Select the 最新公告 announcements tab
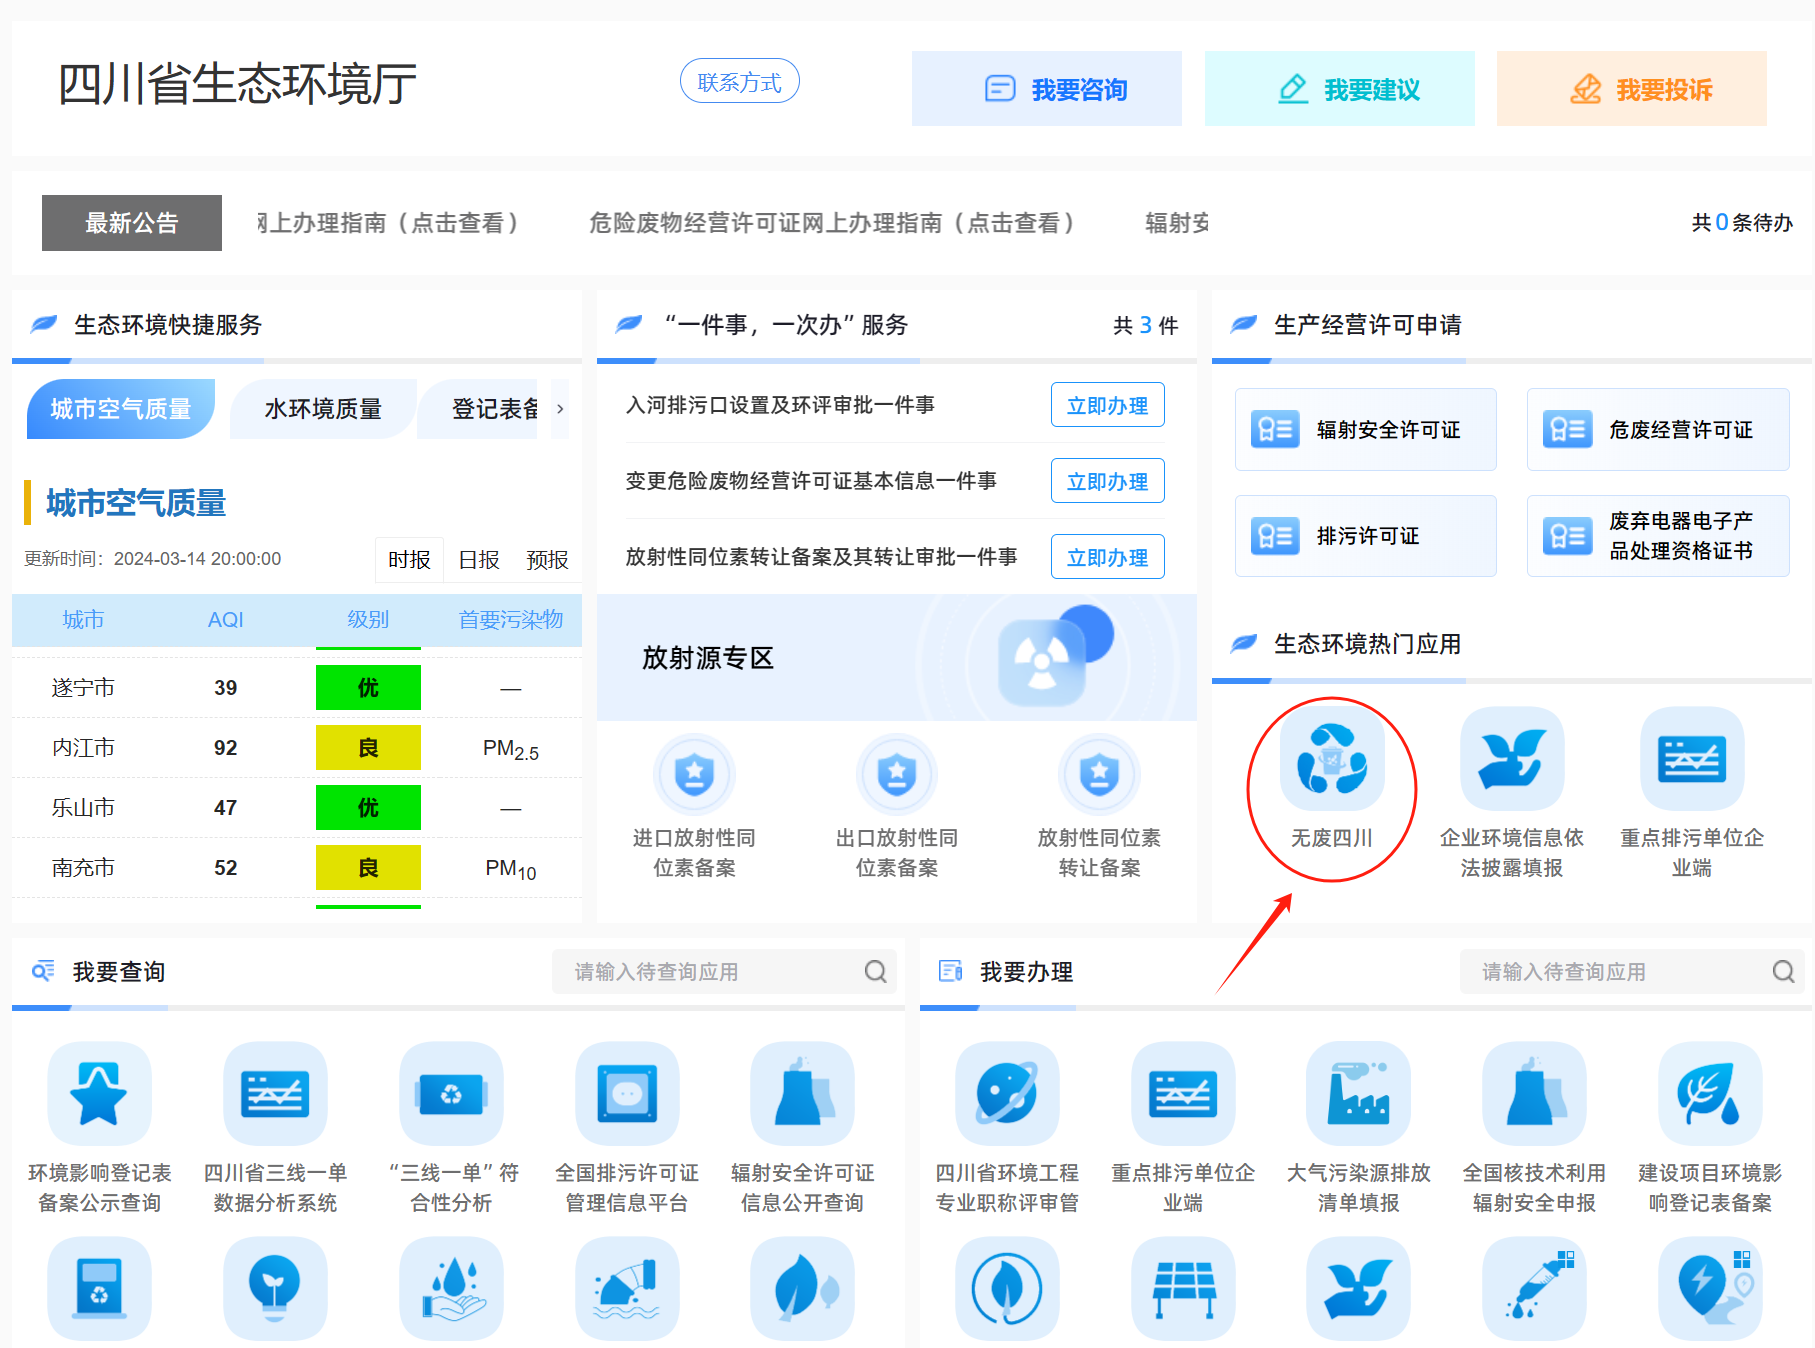Viewport: 1815px width, 1348px height. coord(131,222)
